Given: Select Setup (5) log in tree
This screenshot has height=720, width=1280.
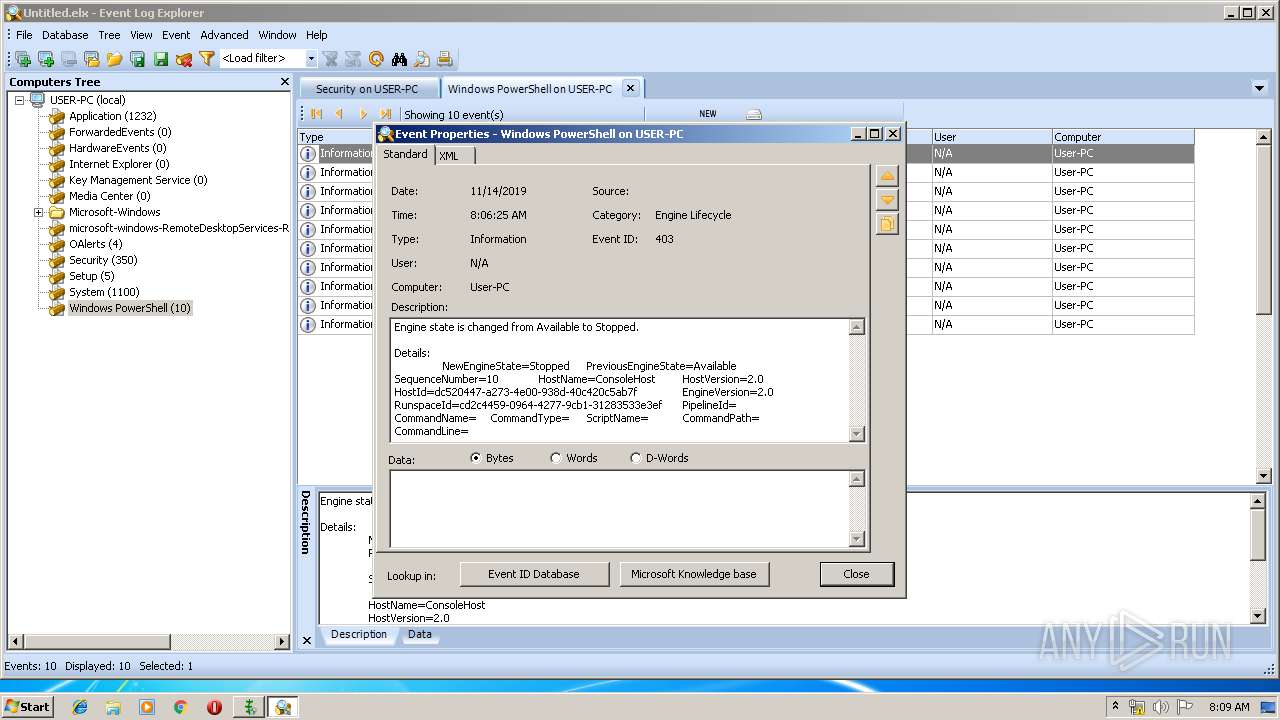Looking at the screenshot, I should tap(91, 276).
